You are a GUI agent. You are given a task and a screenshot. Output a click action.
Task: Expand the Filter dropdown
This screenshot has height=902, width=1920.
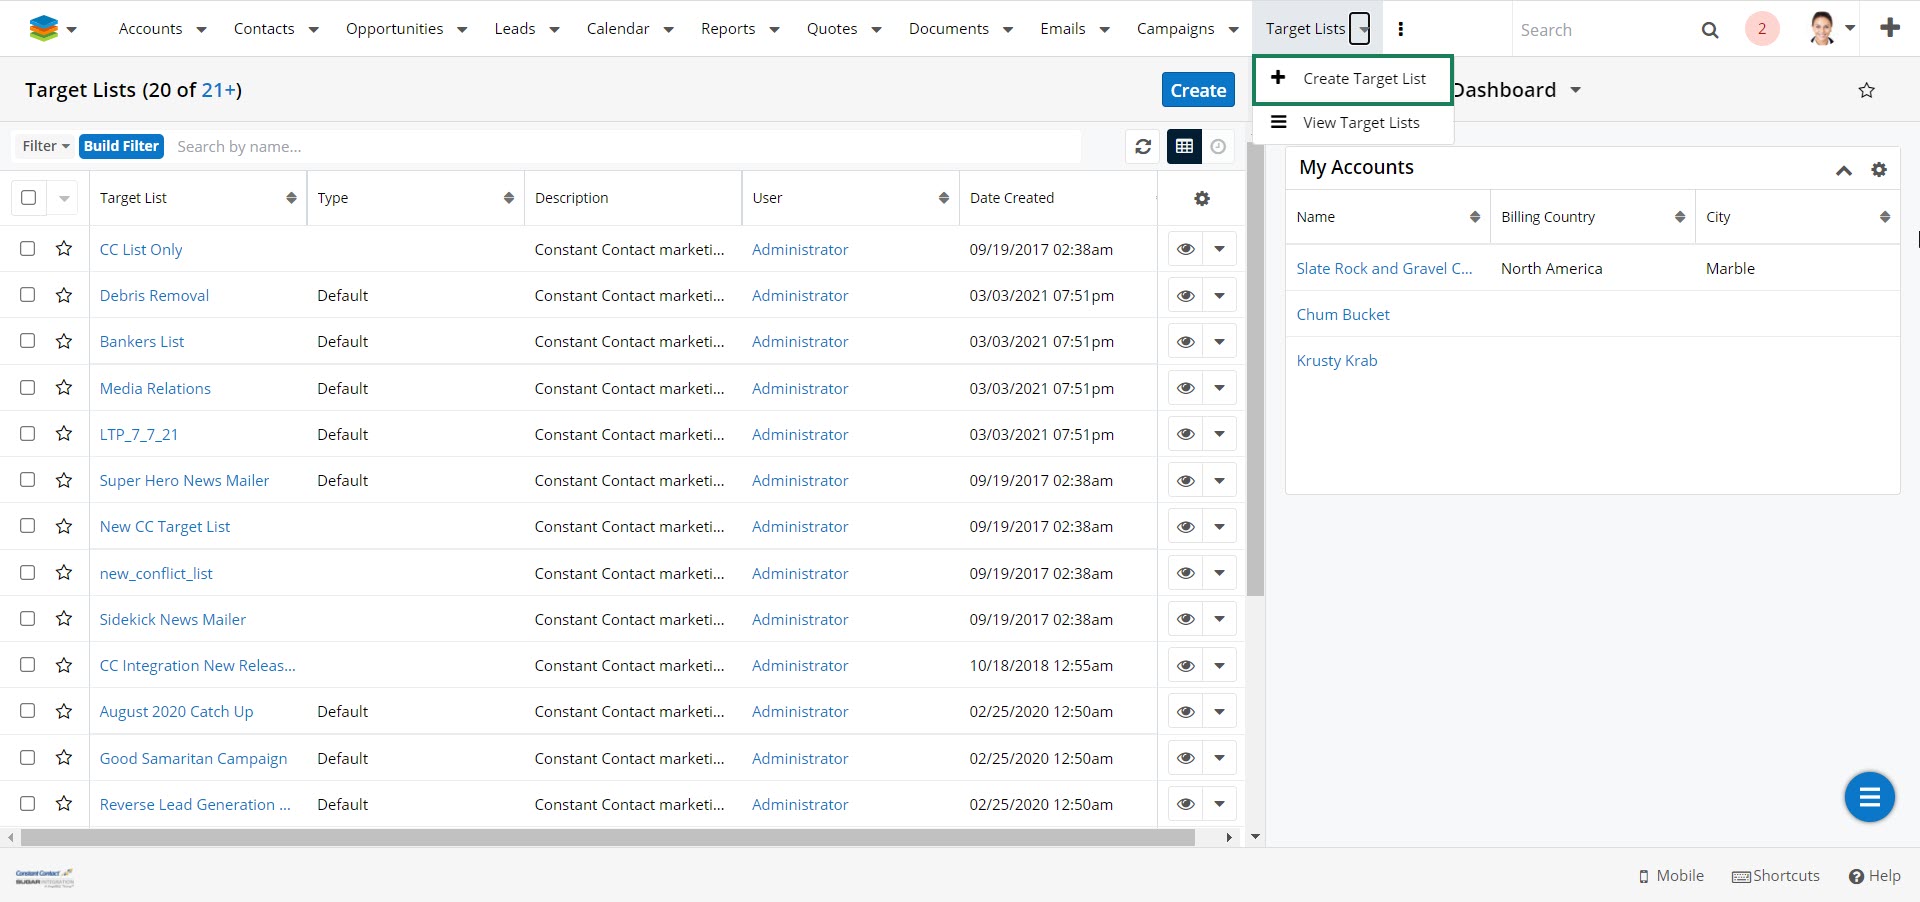point(46,146)
